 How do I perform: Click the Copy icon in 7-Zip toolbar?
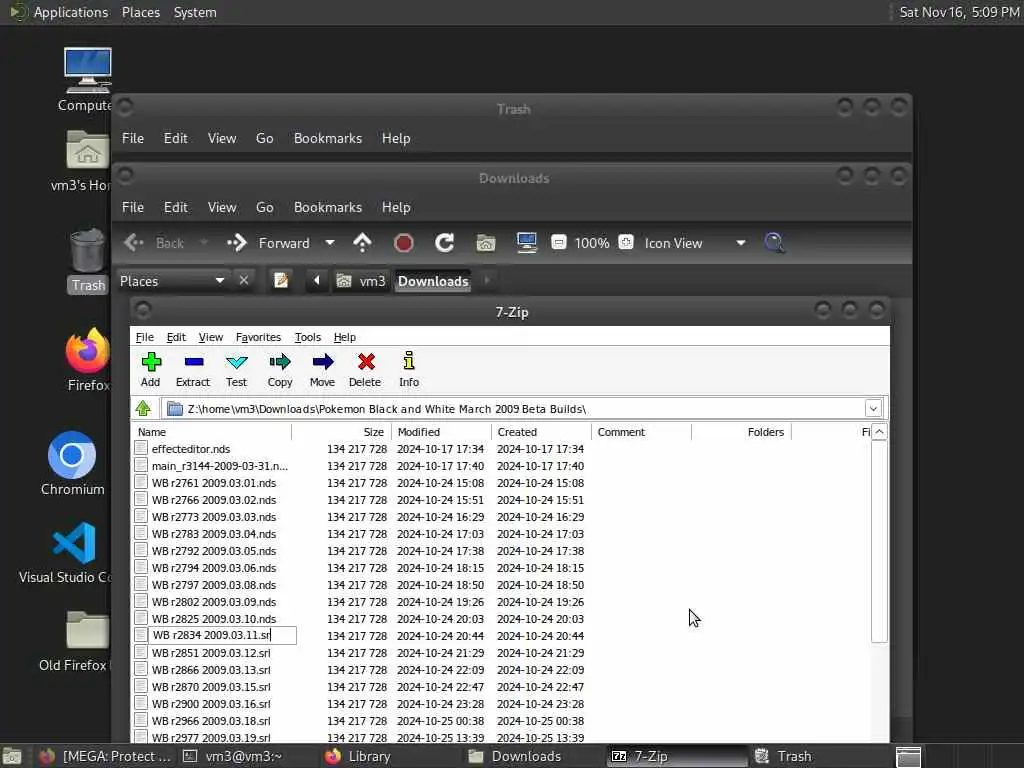pos(280,370)
